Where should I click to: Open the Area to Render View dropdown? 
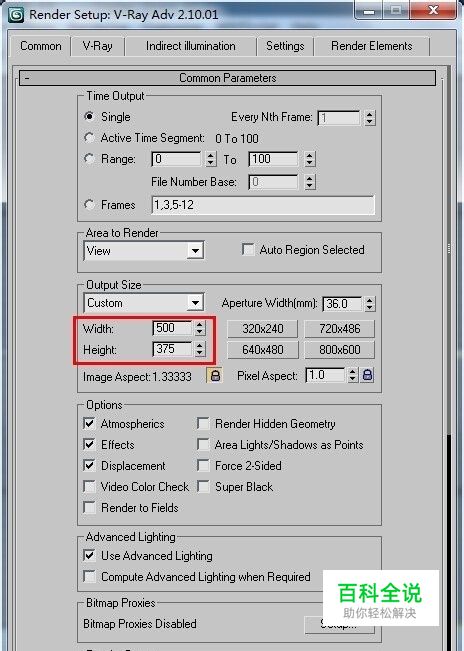144,251
